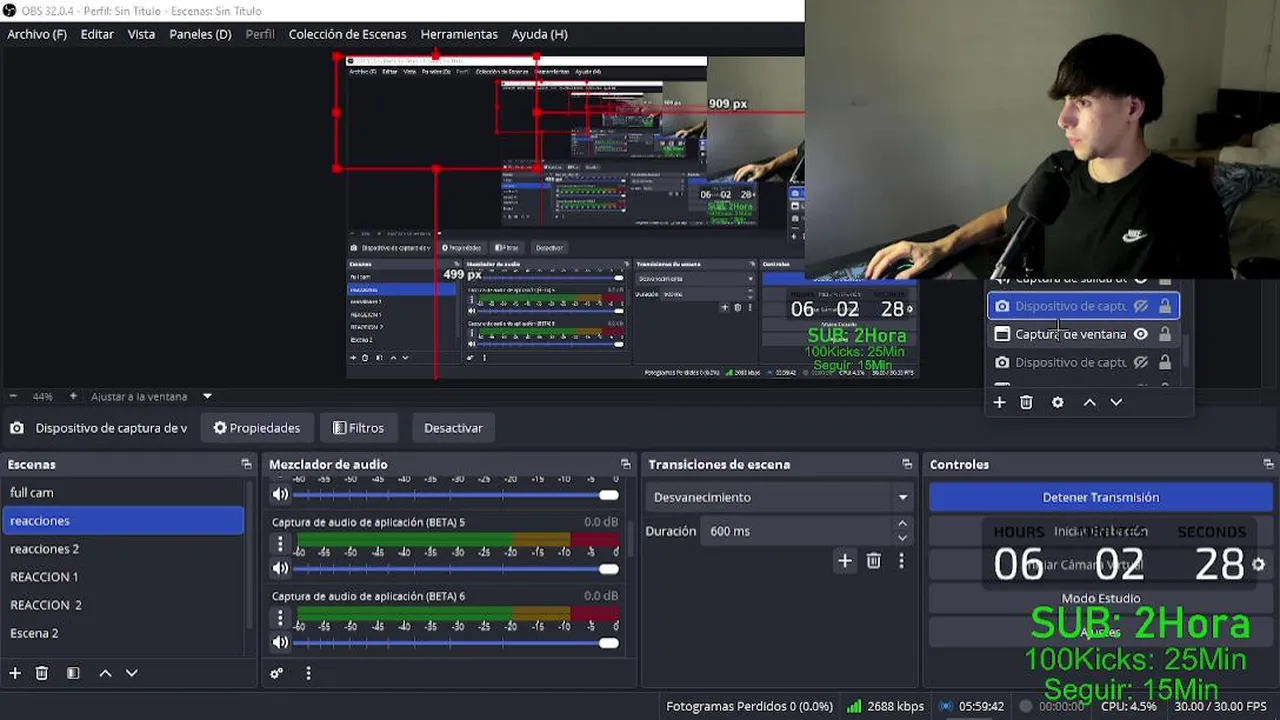Move the source up with the sources up arrow
Screen dimensions: 1280x720
click(x=1090, y=402)
